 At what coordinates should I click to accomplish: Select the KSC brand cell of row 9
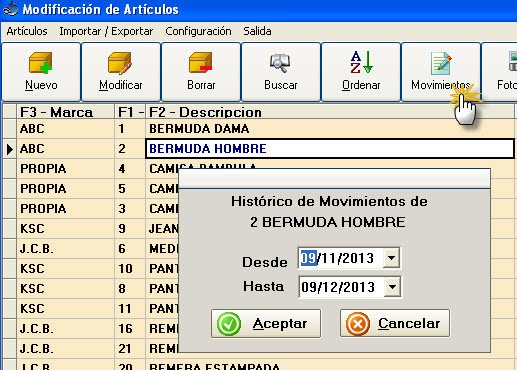click(65, 229)
